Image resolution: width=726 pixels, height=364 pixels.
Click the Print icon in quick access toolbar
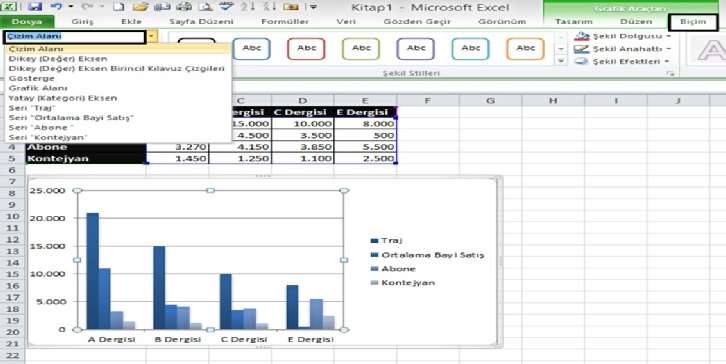click(184, 7)
